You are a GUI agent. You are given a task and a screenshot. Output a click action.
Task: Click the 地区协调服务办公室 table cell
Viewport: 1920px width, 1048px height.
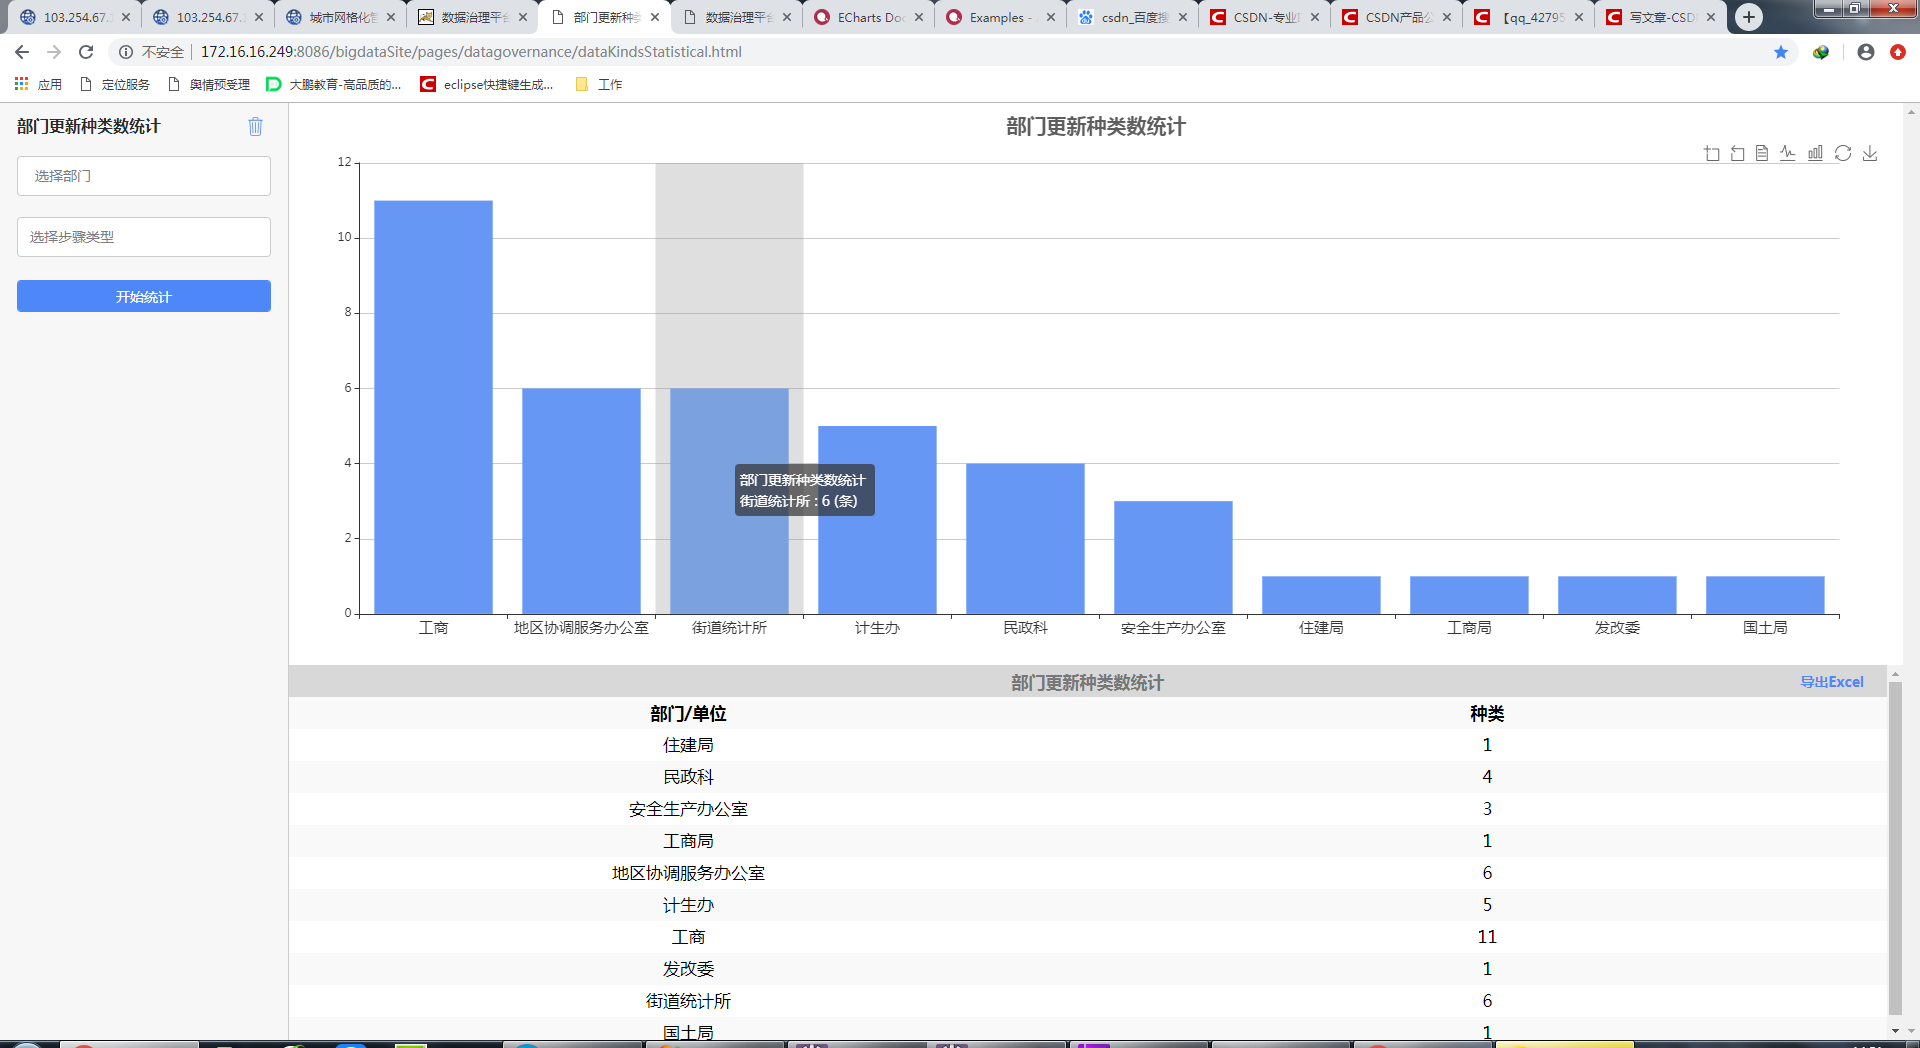click(x=688, y=873)
